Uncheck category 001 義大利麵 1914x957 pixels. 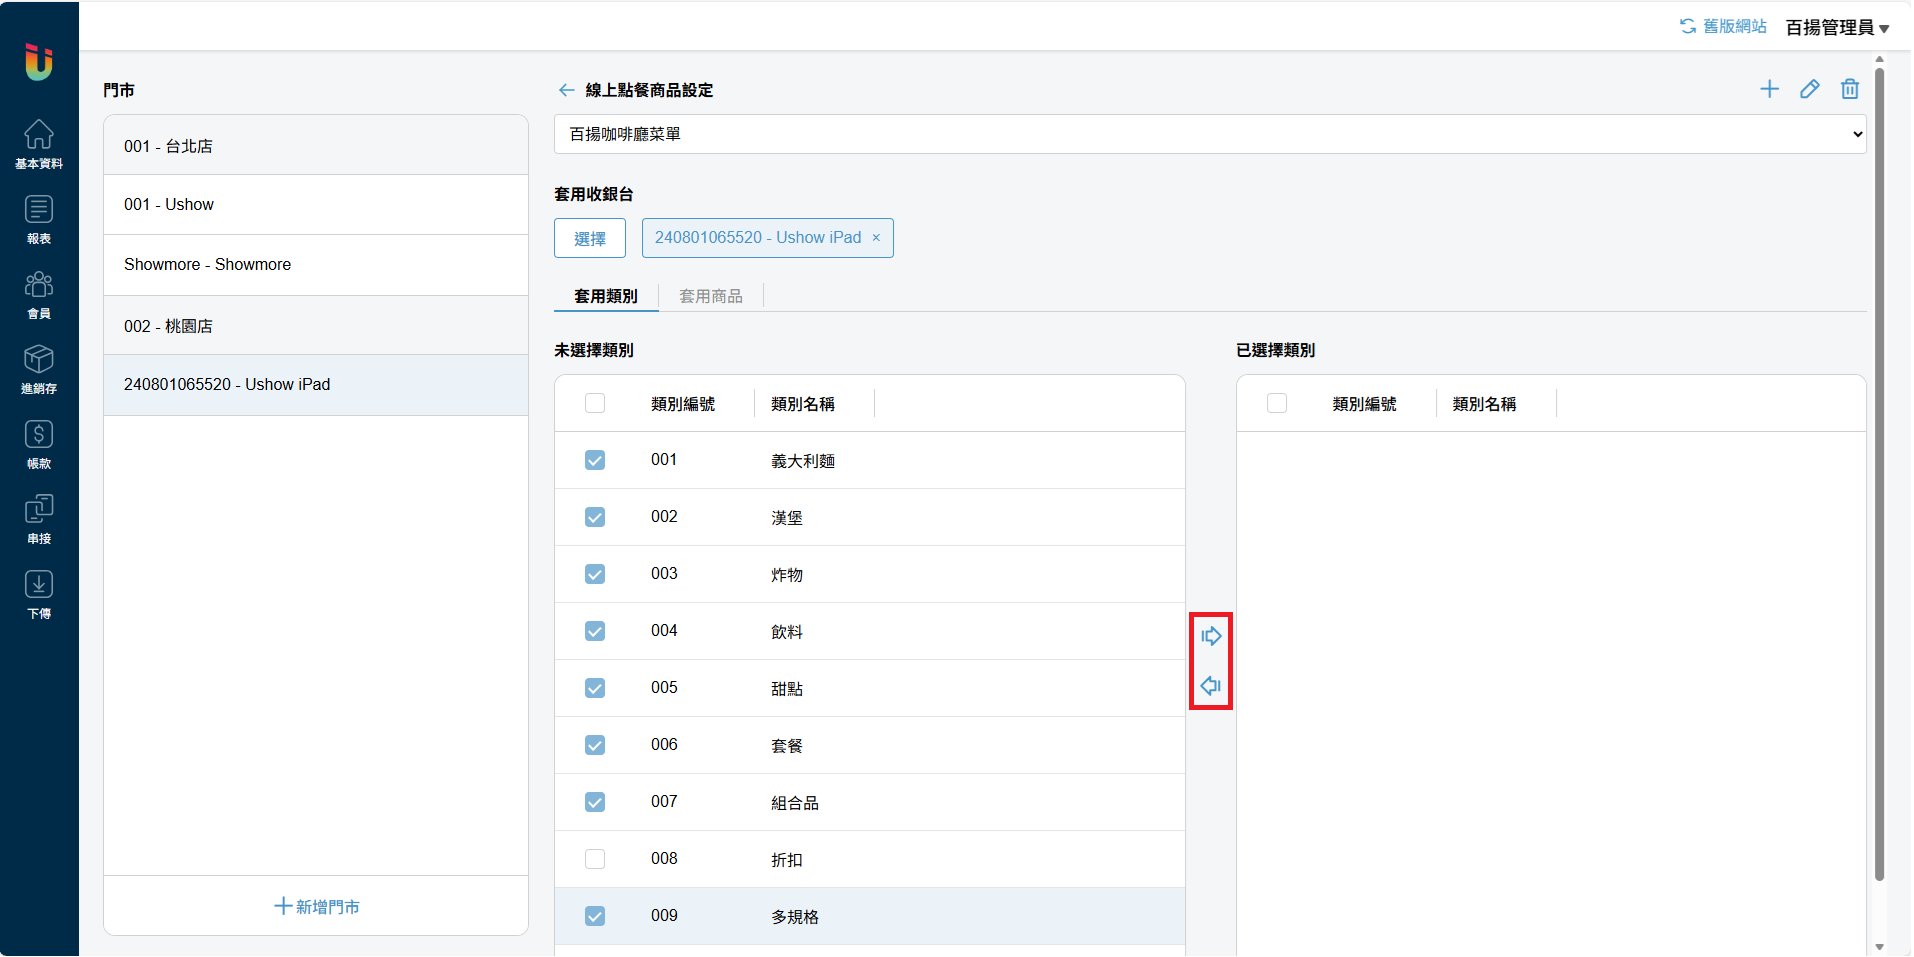[595, 460]
